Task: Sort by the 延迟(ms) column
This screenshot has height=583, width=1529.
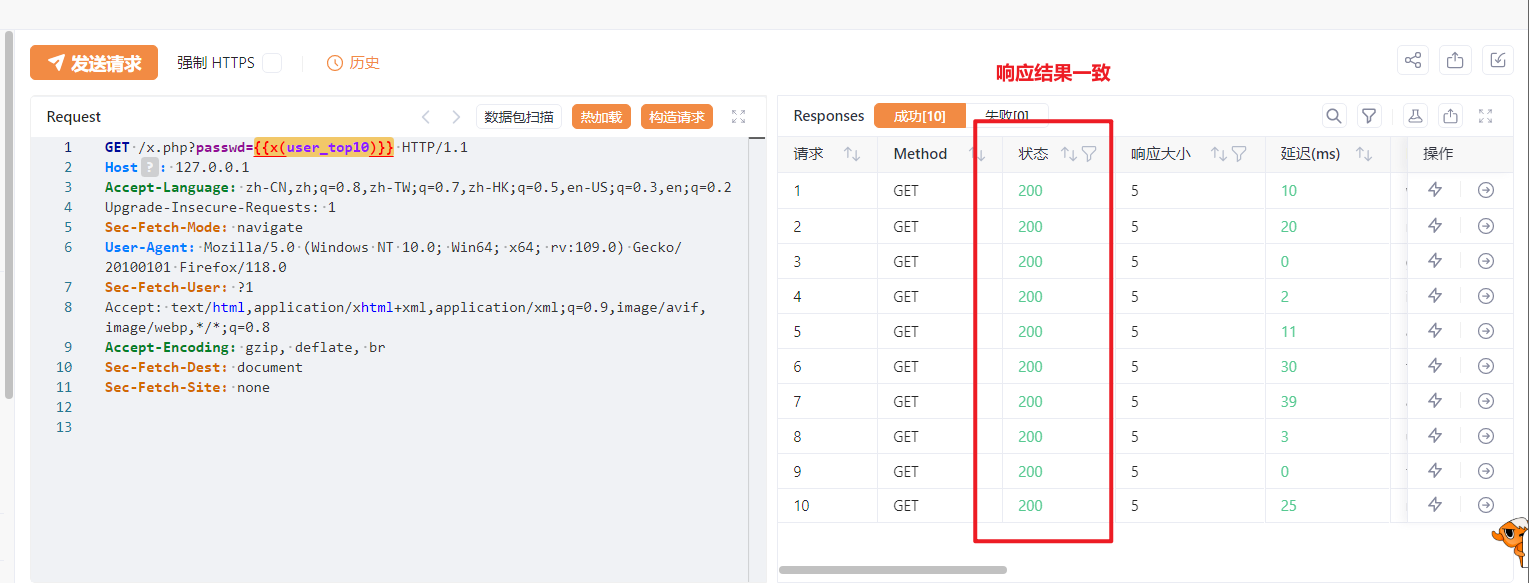Action: (1363, 154)
